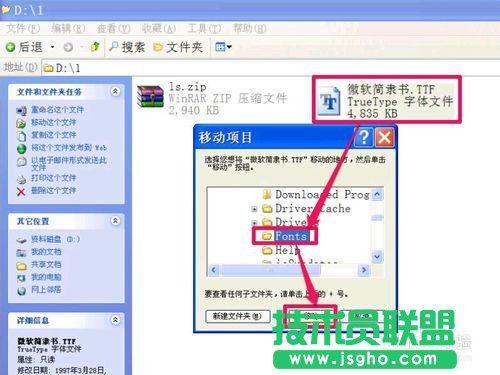Select the TrueType font file icon

tap(329, 101)
